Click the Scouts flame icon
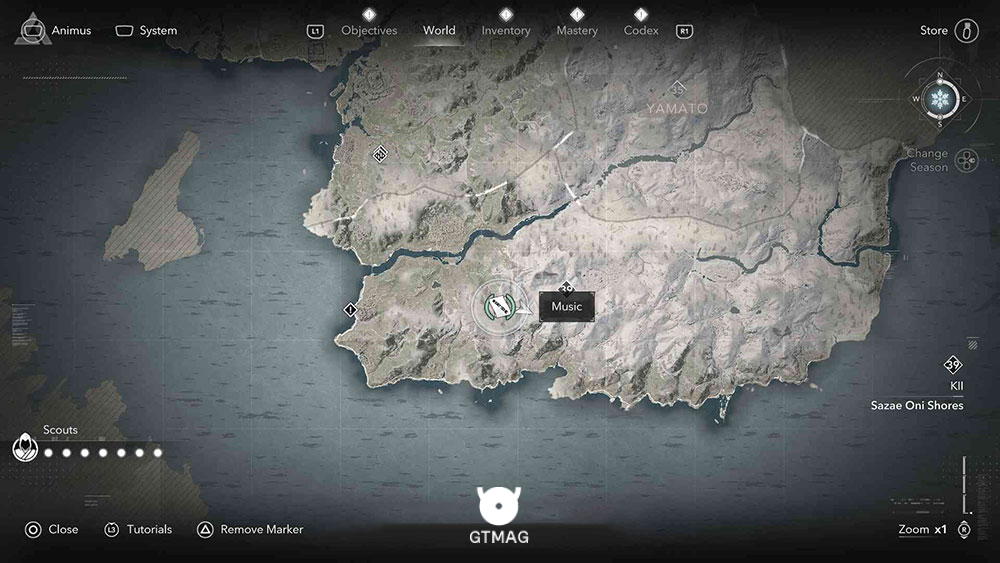Image resolution: width=1000 pixels, height=563 pixels. click(x=25, y=447)
